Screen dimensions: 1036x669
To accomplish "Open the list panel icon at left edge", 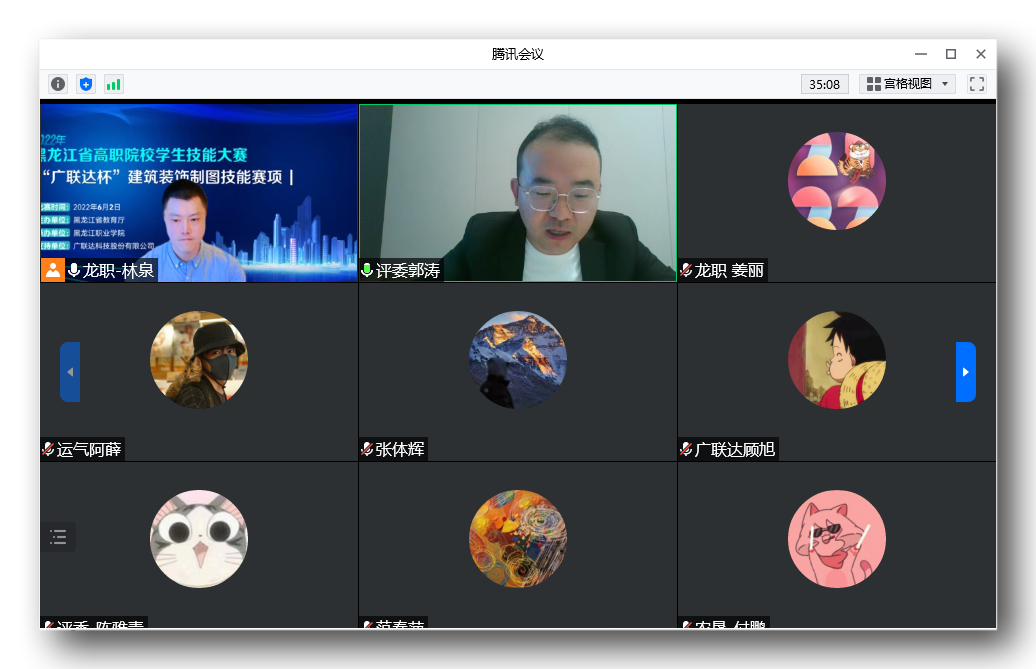I will 58,537.
